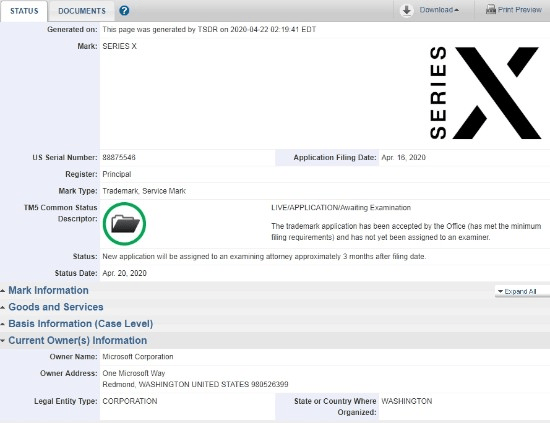Click the One Microsoft Way address line
The image size is (550, 423).
(x=134, y=373)
